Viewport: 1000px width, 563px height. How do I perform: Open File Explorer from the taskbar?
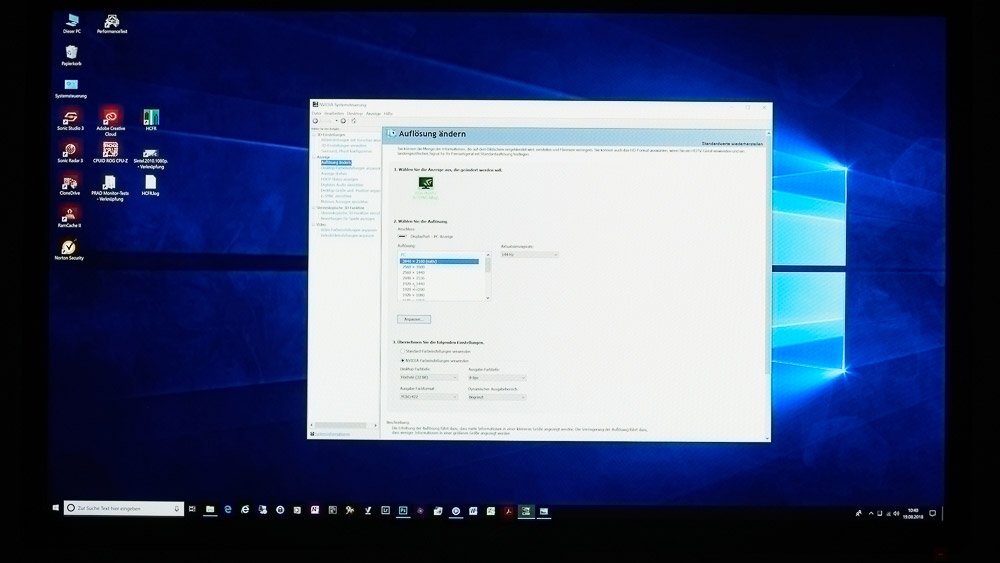[x=210, y=509]
